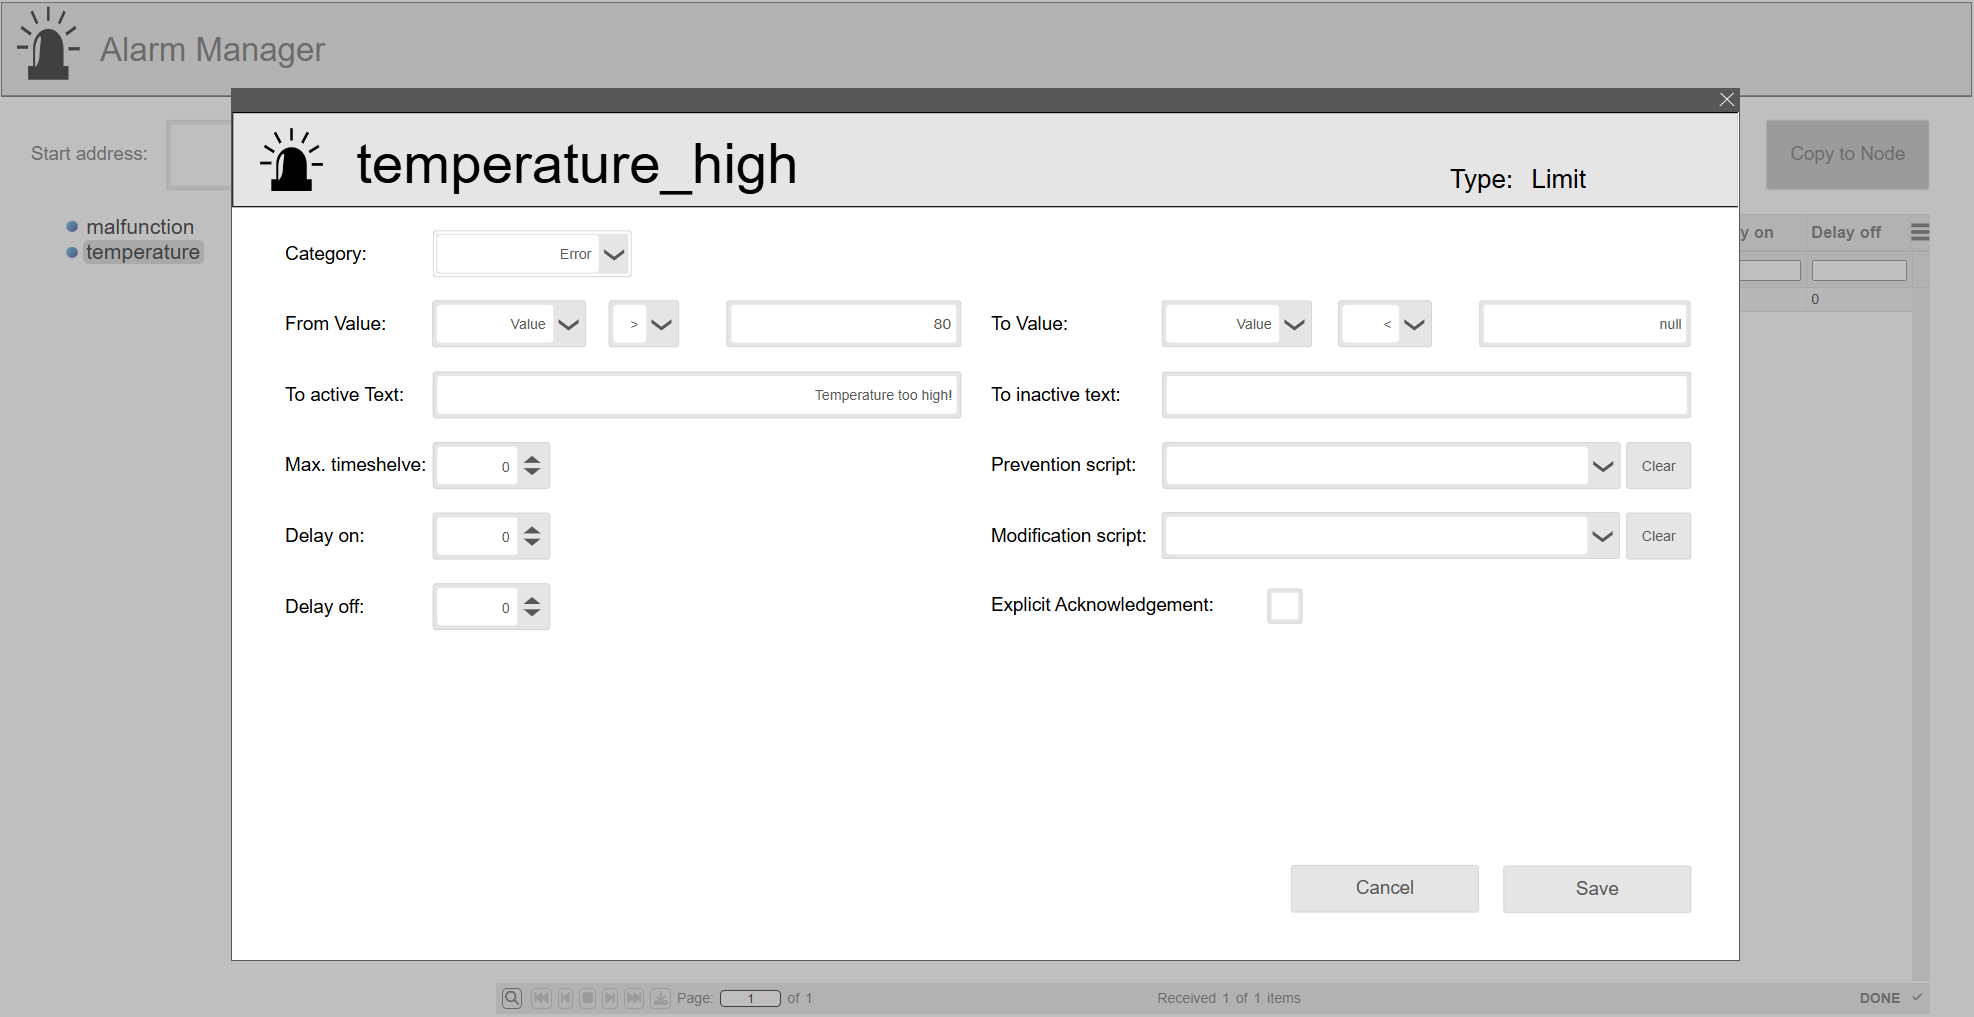Screen dimensions: 1974x1017
Task: Expand the Modification script dropdown
Action: pos(1602,536)
